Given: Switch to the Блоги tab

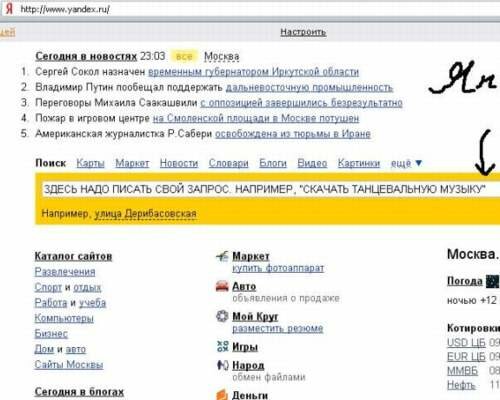Looking at the screenshot, I should coord(273,163).
